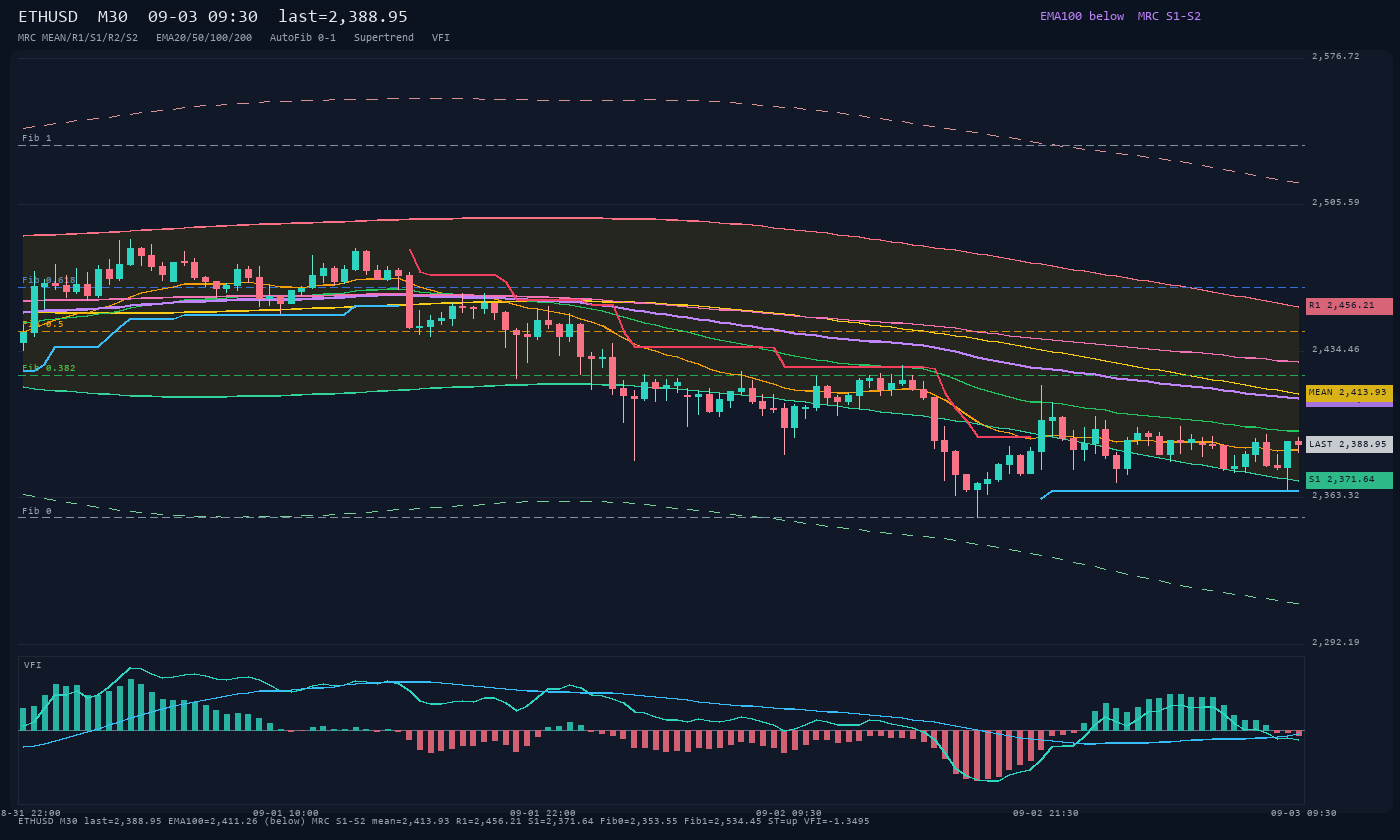Click the VFI label in header
Screen dimensions: 1400x840
[441, 38]
